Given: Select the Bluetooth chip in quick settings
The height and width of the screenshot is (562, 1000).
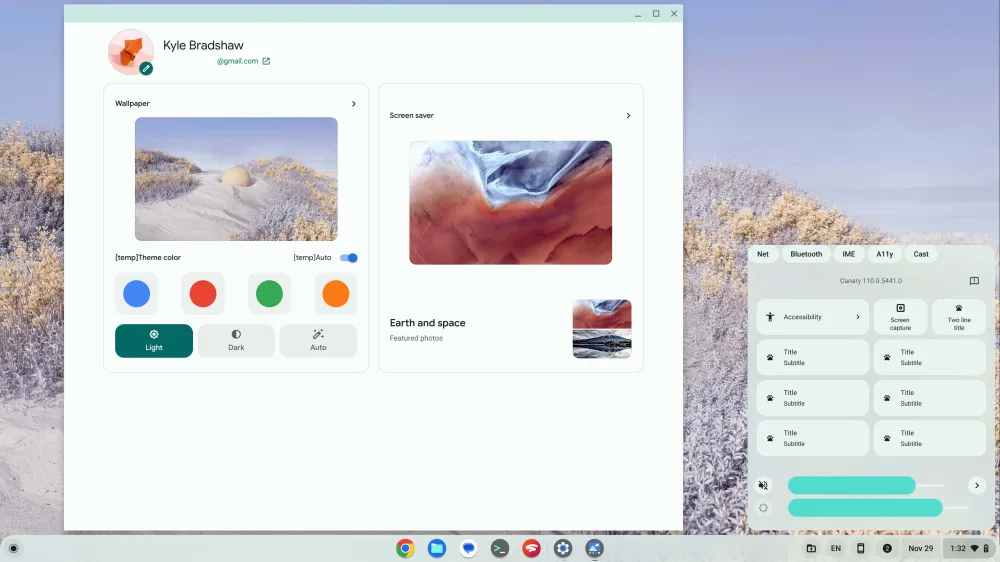Looking at the screenshot, I should [x=806, y=254].
